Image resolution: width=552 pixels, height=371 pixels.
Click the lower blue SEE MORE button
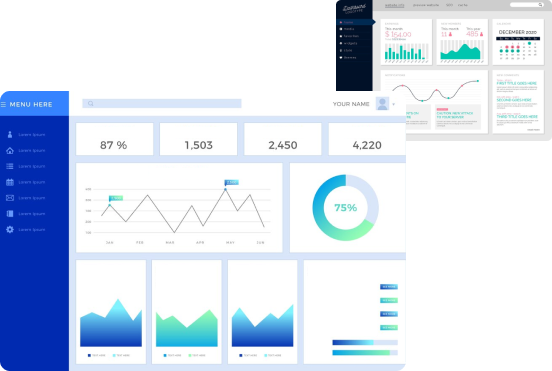pos(389,314)
